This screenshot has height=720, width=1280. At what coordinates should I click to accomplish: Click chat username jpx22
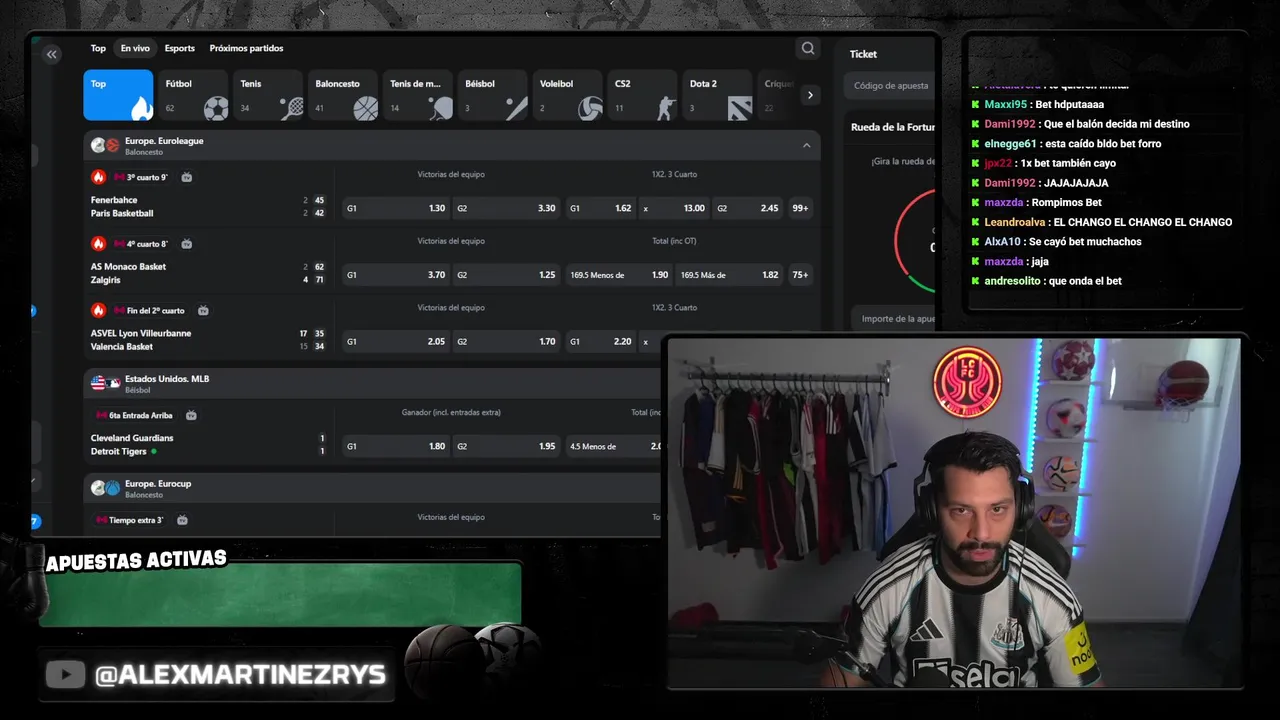pos(998,163)
